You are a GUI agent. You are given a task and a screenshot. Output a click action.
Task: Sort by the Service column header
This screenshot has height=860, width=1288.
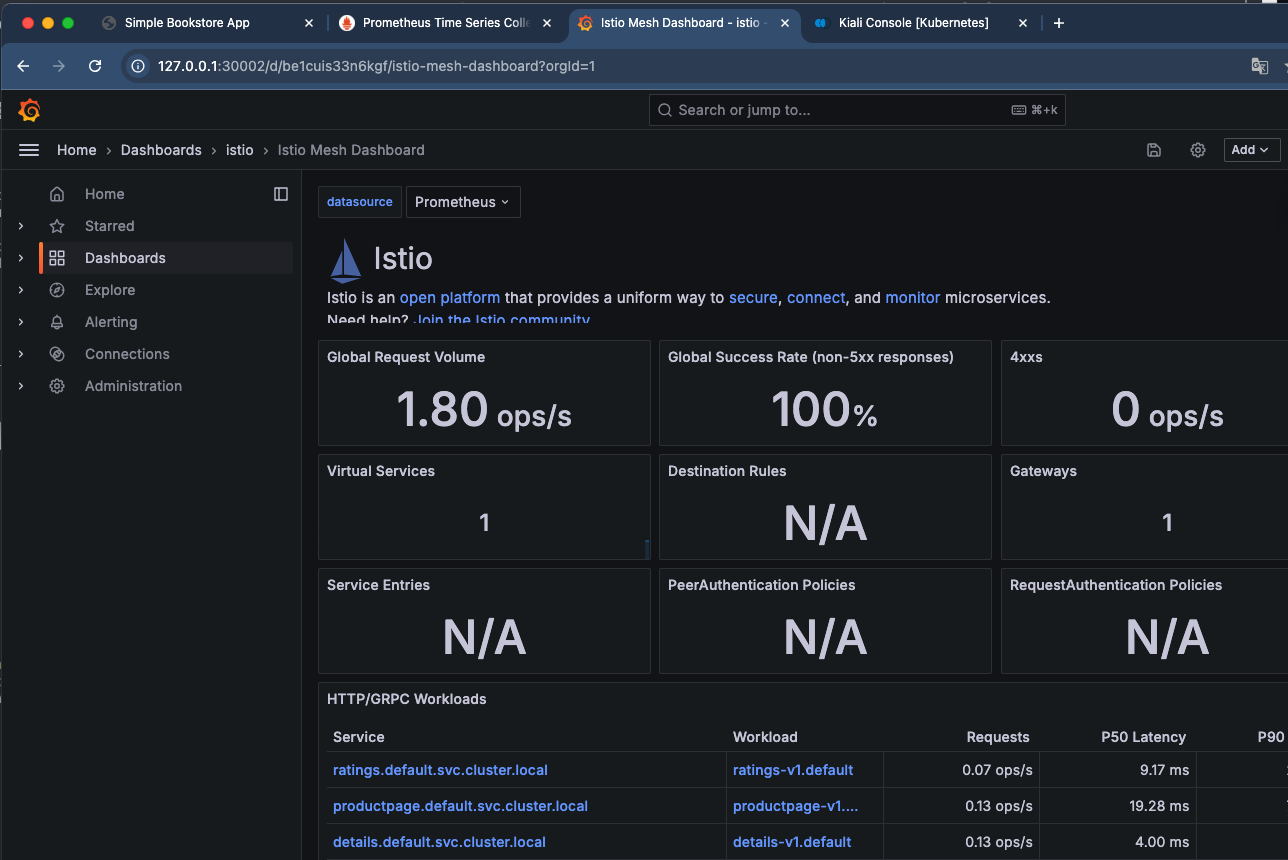click(x=359, y=737)
